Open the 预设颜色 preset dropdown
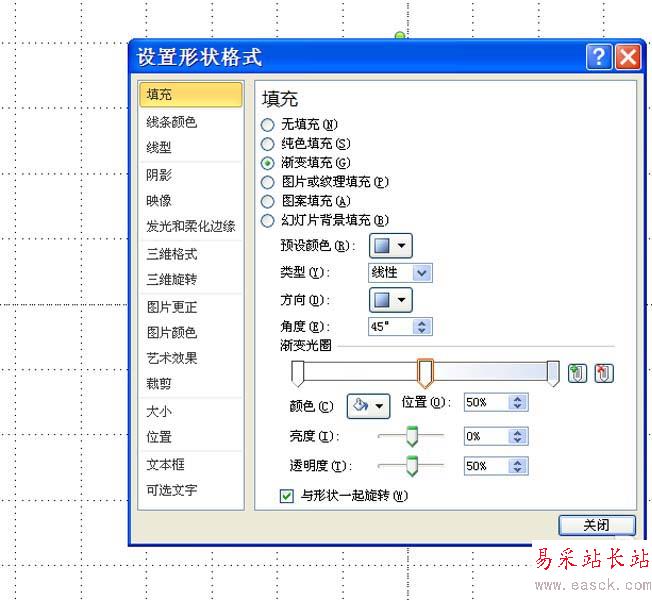This screenshot has width=652, height=600. click(x=391, y=245)
